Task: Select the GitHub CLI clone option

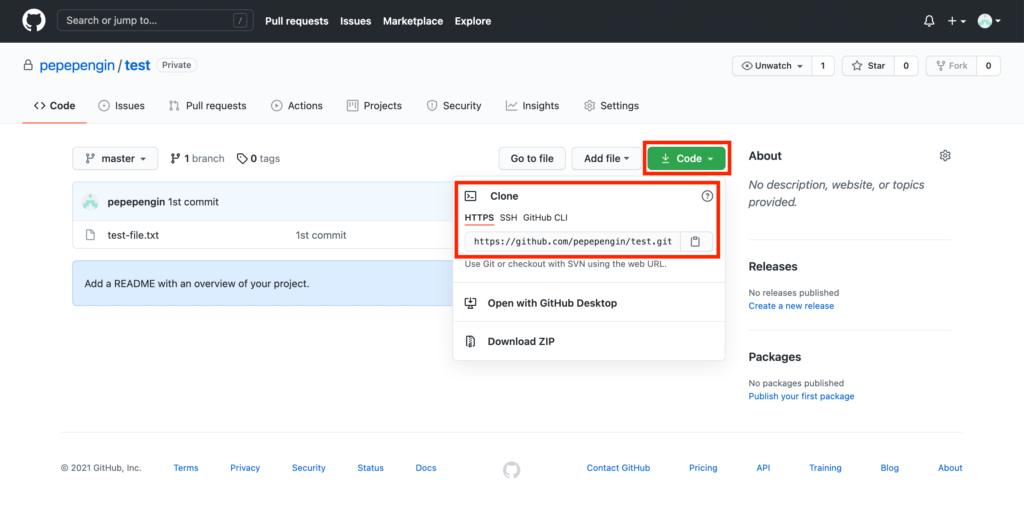Action: tap(545, 218)
